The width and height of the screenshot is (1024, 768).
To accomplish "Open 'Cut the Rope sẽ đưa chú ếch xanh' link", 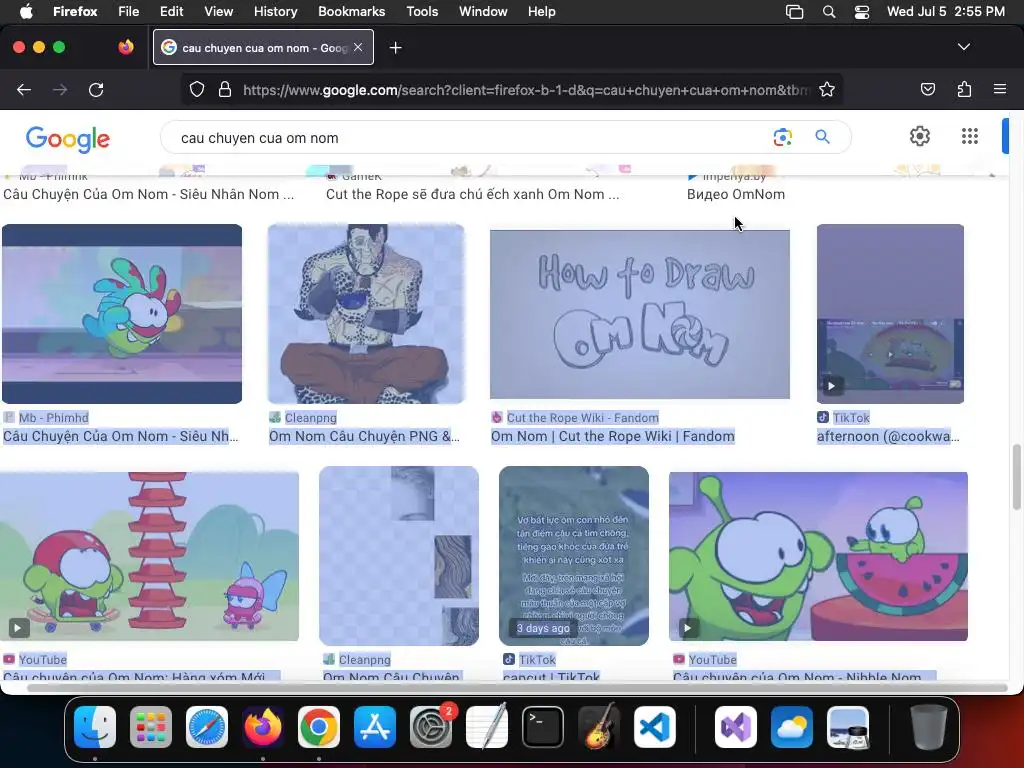I will click(x=472, y=194).
